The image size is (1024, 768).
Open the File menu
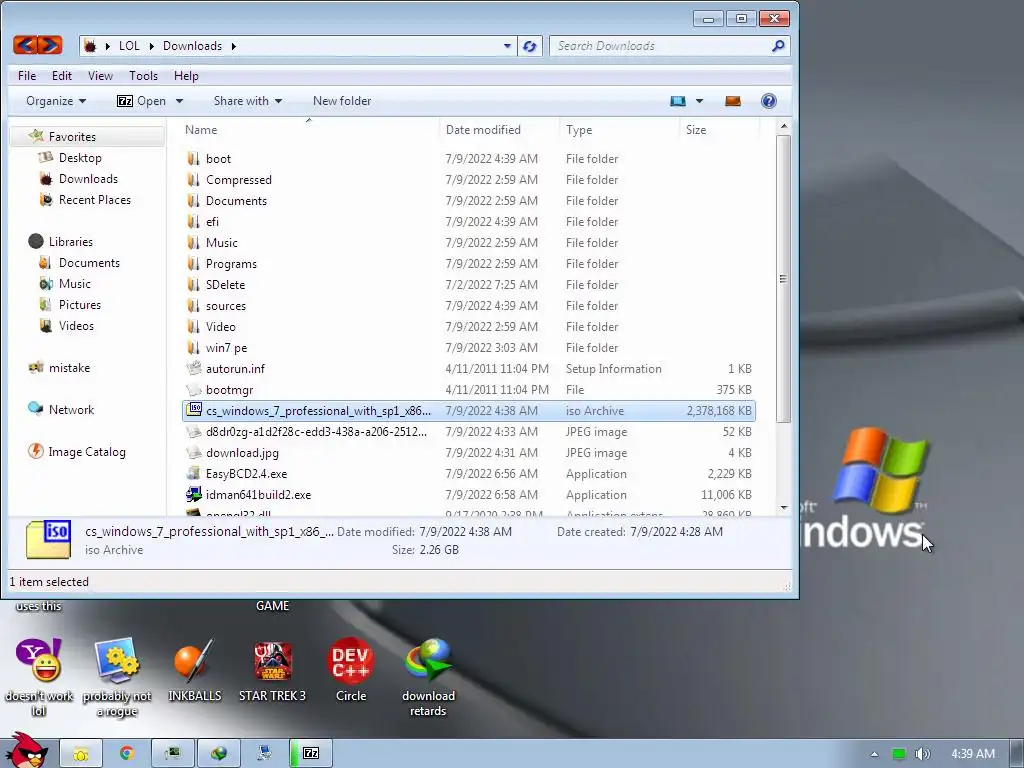pyautogui.click(x=27, y=76)
